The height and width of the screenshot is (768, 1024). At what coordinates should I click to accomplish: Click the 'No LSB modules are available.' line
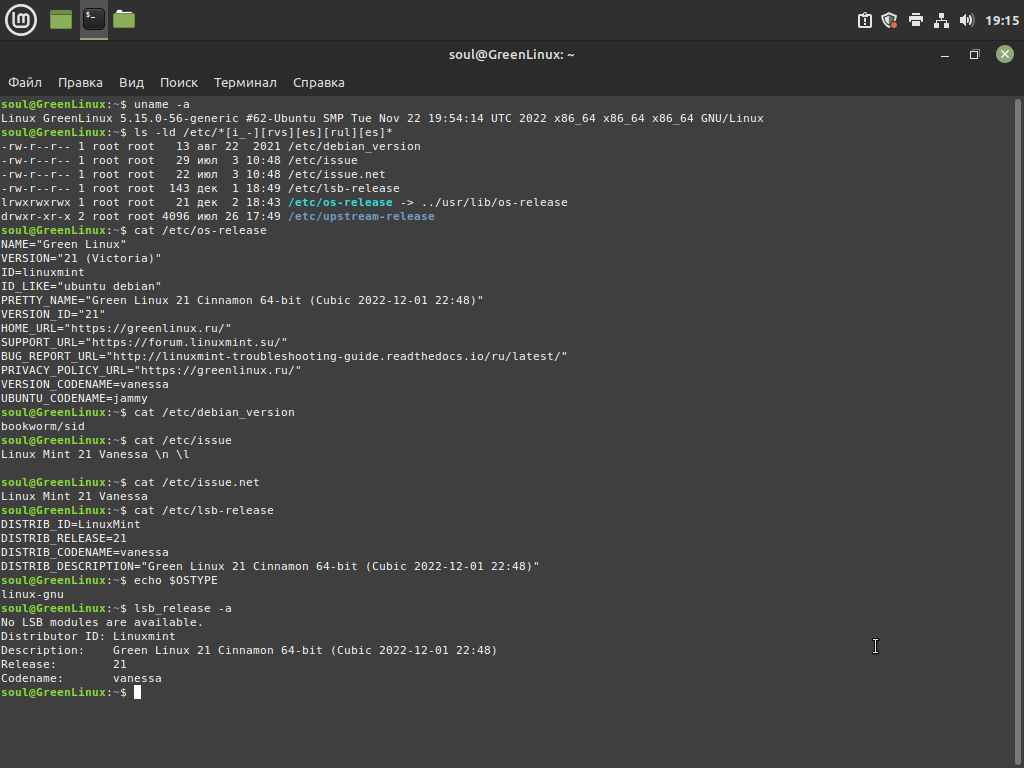[x=102, y=622]
